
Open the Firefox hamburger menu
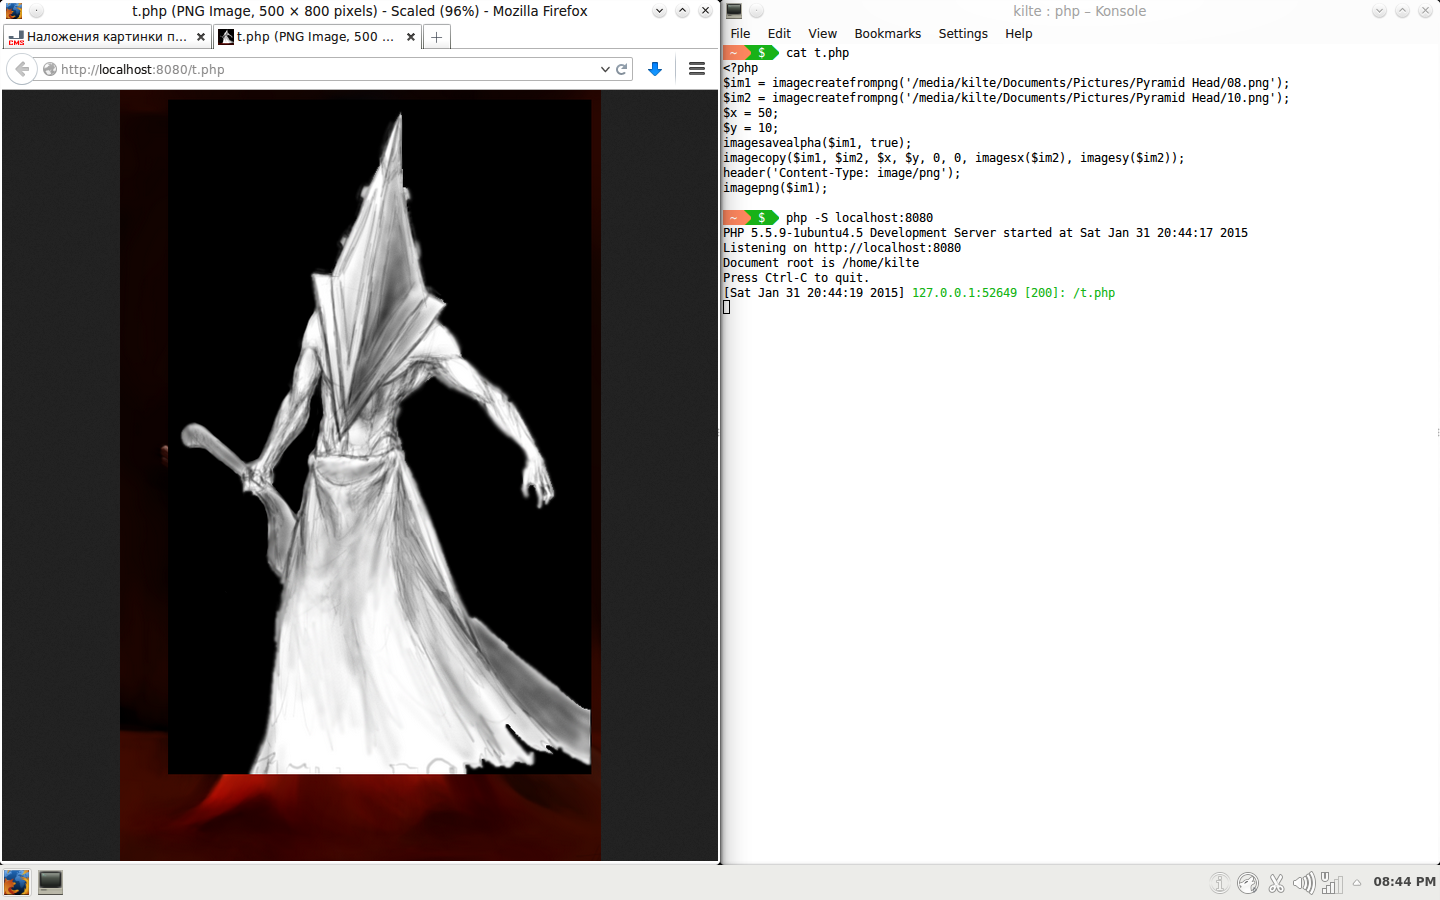(697, 69)
